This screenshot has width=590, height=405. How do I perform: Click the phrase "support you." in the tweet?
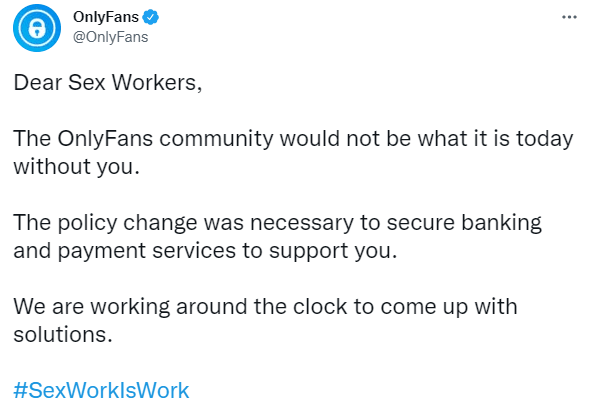333,251
